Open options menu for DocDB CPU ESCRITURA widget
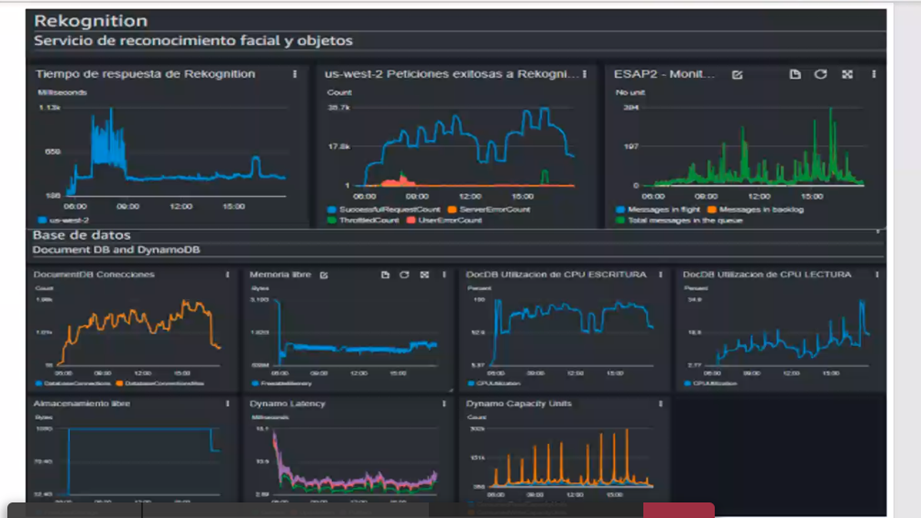This screenshot has height=518, width=921. pyautogui.click(x=660, y=274)
